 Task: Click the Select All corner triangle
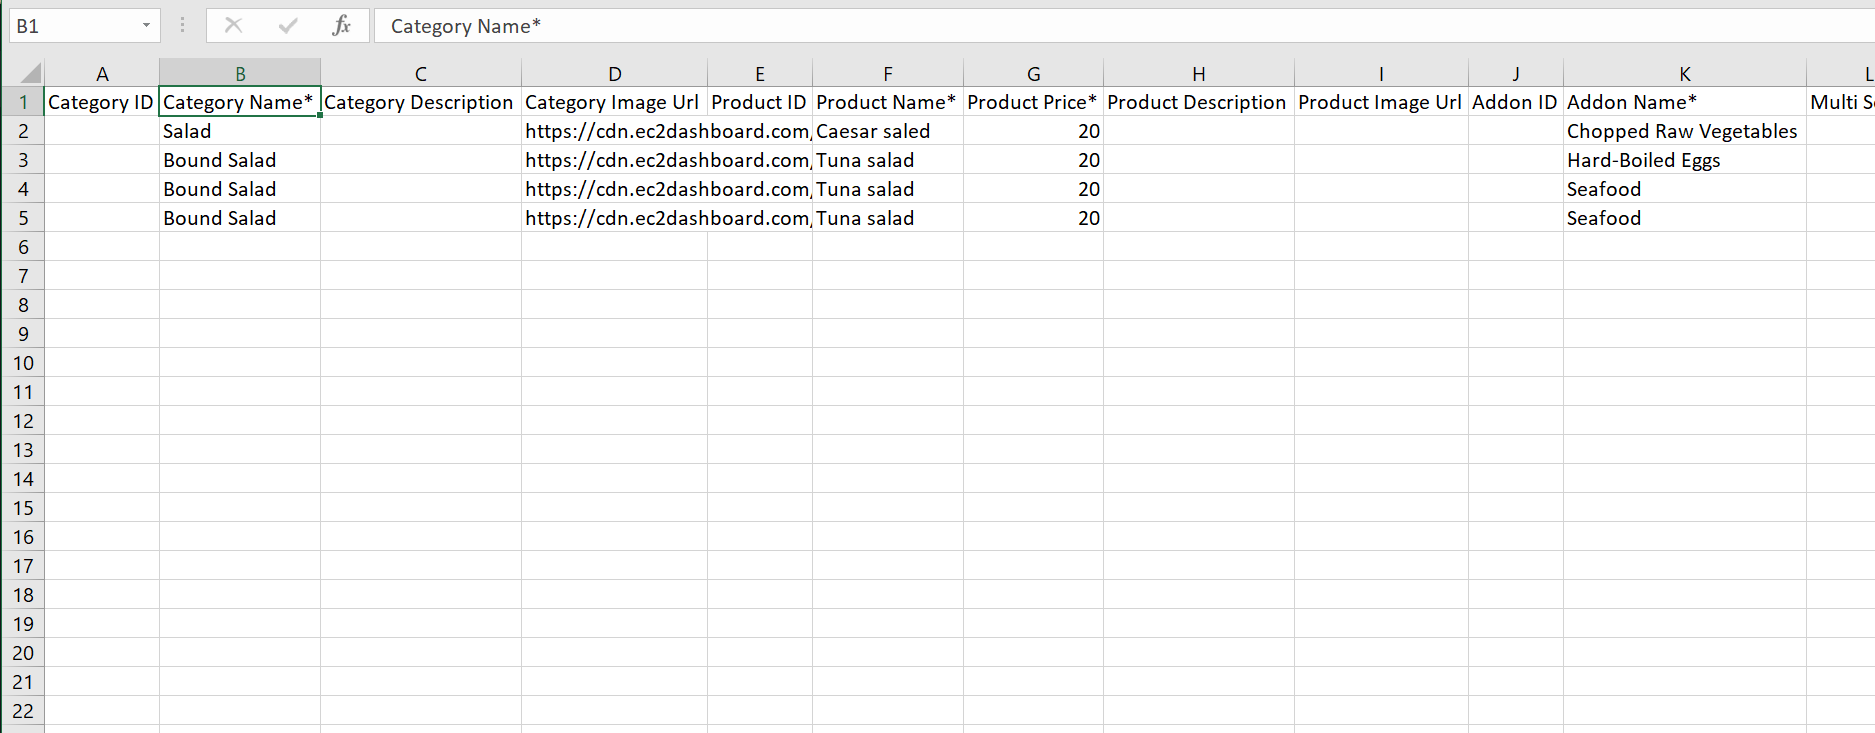point(30,73)
